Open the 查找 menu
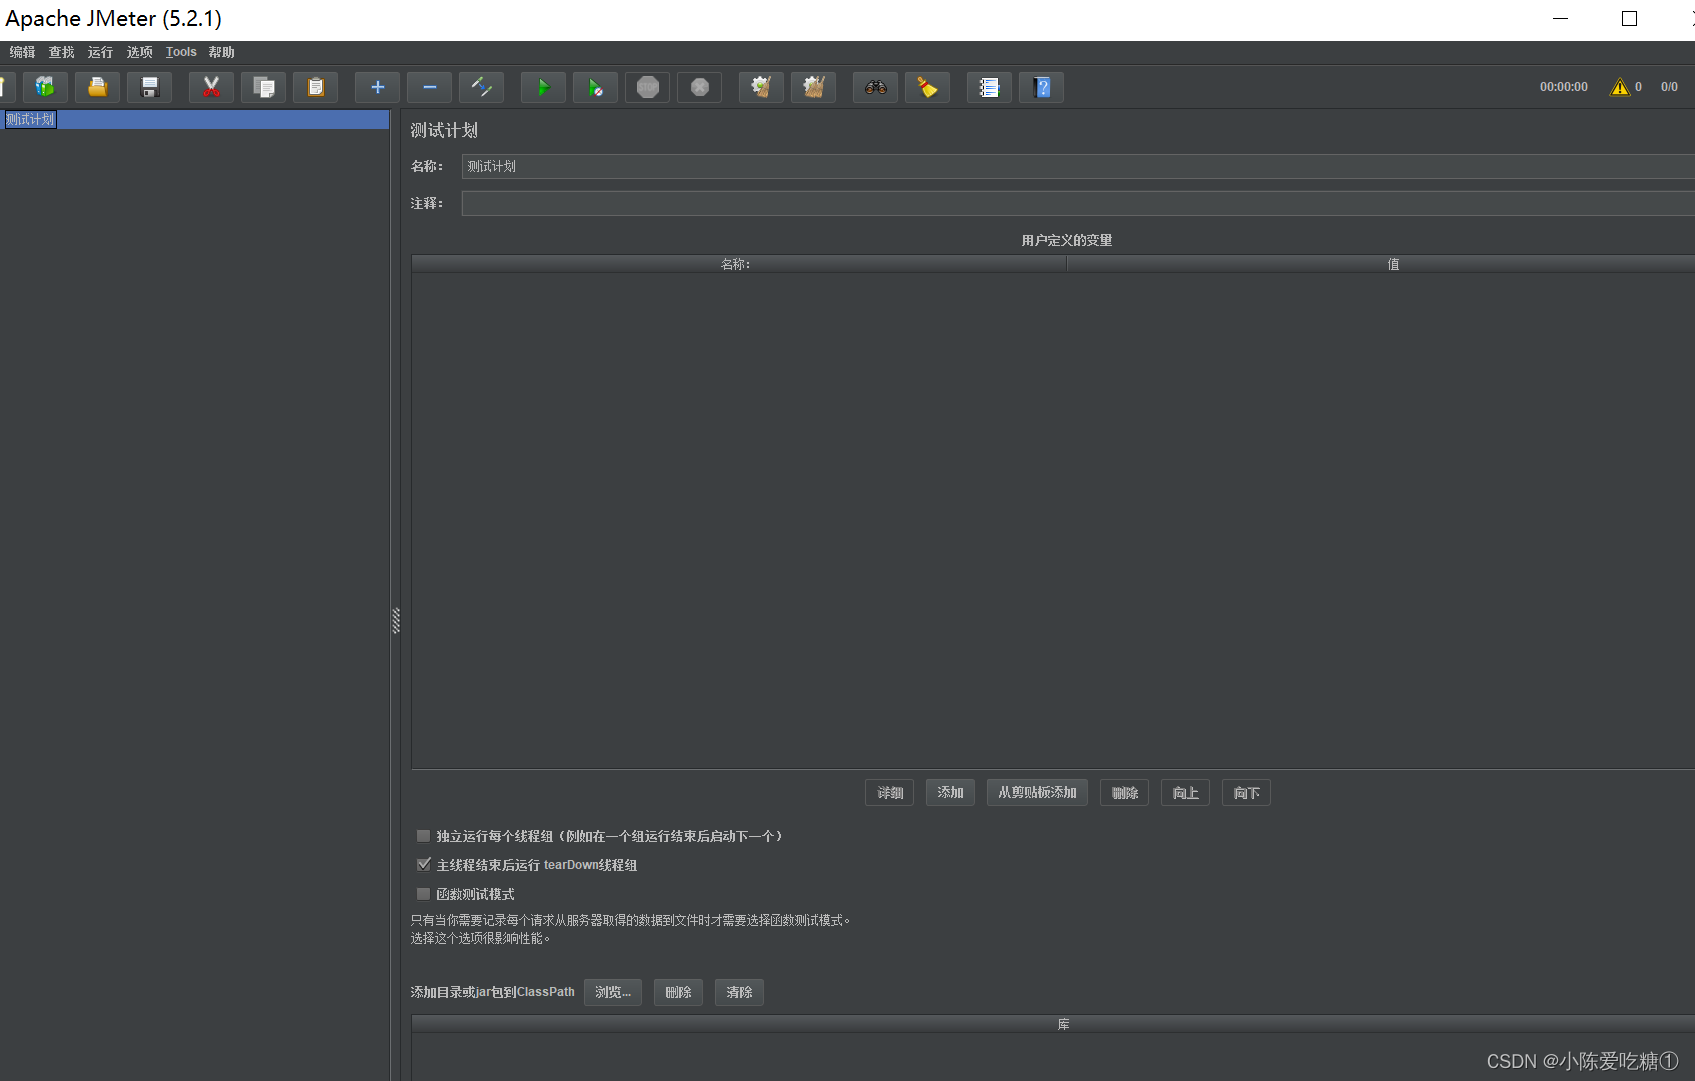Image resolution: width=1695 pixels, height=1081 pixels. click(62, 52)
